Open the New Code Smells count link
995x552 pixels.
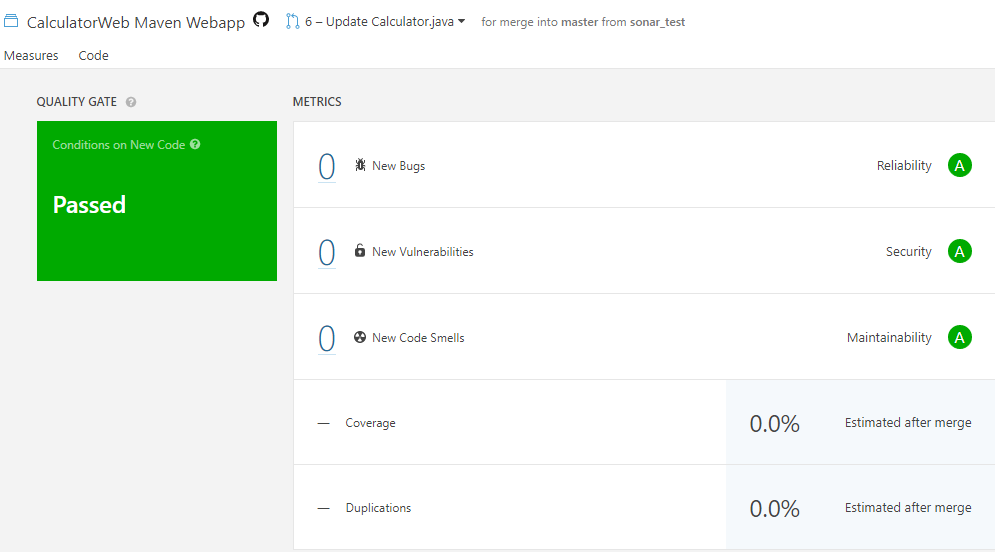326,338
